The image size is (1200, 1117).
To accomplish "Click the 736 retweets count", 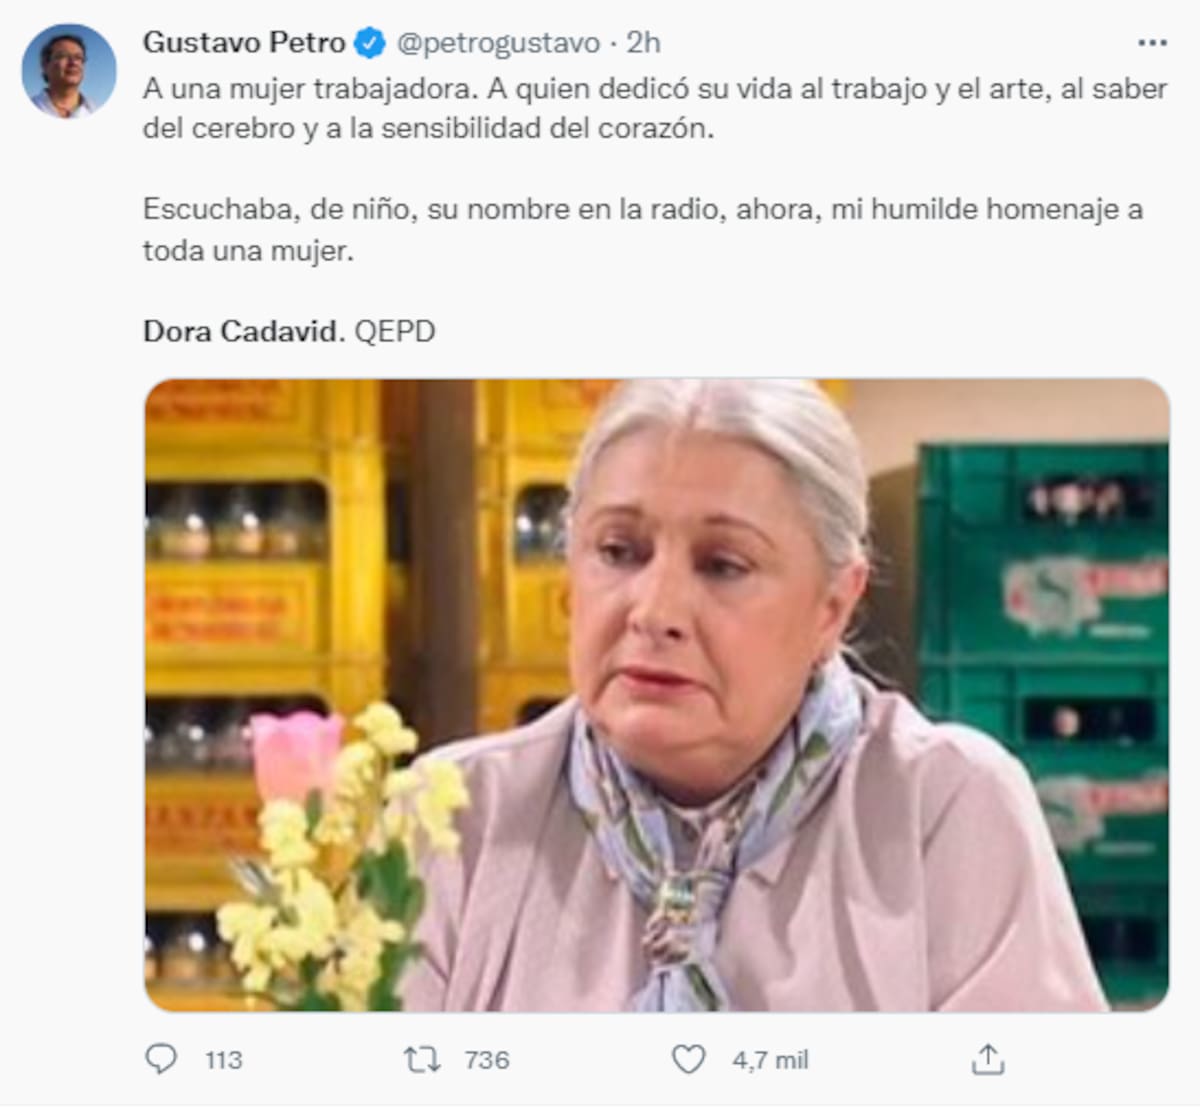I will (x=487, y=1060).
